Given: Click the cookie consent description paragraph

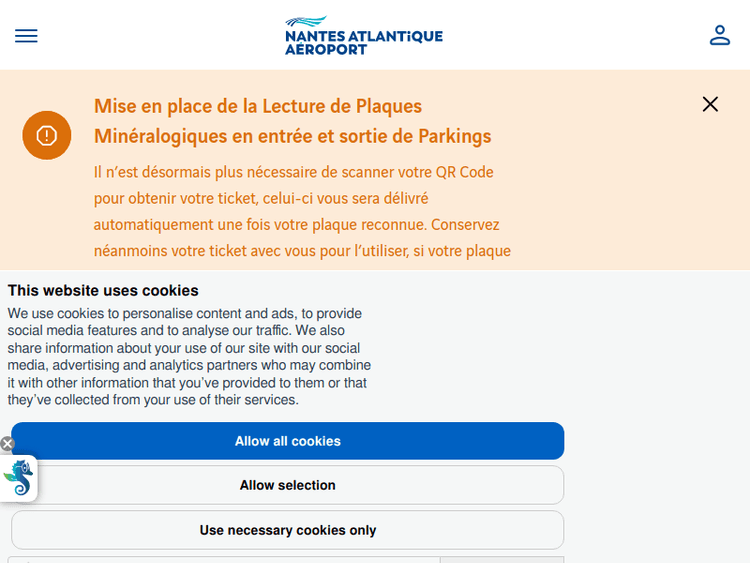Looking at the screenshot, I should click(190, 356).
